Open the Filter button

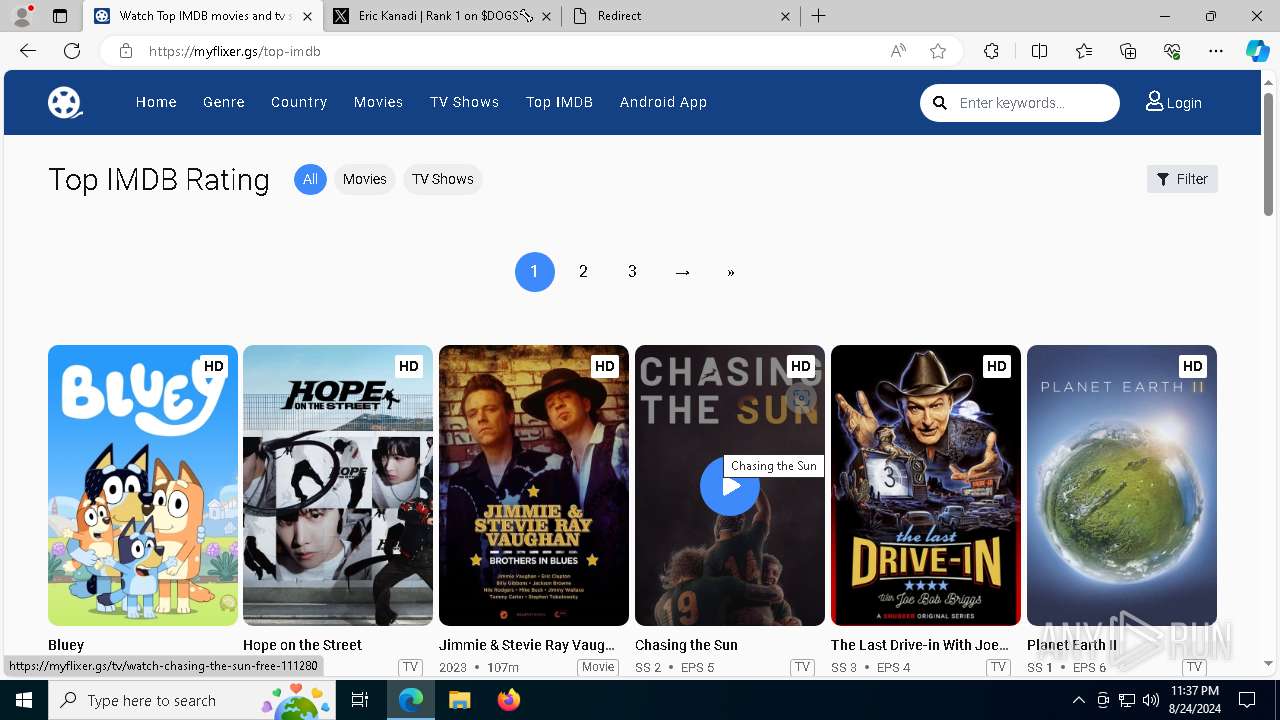click(1182, 179)
